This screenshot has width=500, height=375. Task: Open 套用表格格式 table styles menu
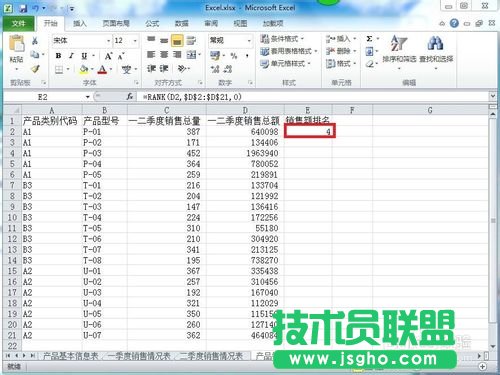click(x=288, y=51)
